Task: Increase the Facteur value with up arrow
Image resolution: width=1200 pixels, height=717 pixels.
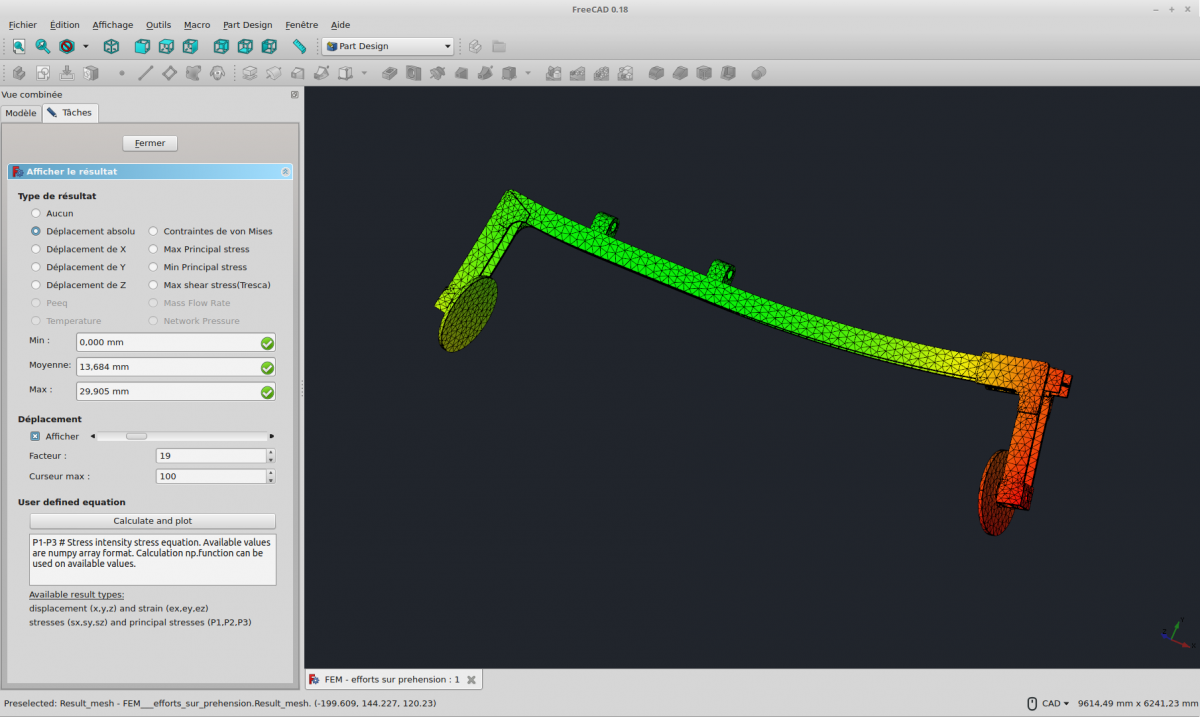Action: pyautogui.click(x=270, y=452)
